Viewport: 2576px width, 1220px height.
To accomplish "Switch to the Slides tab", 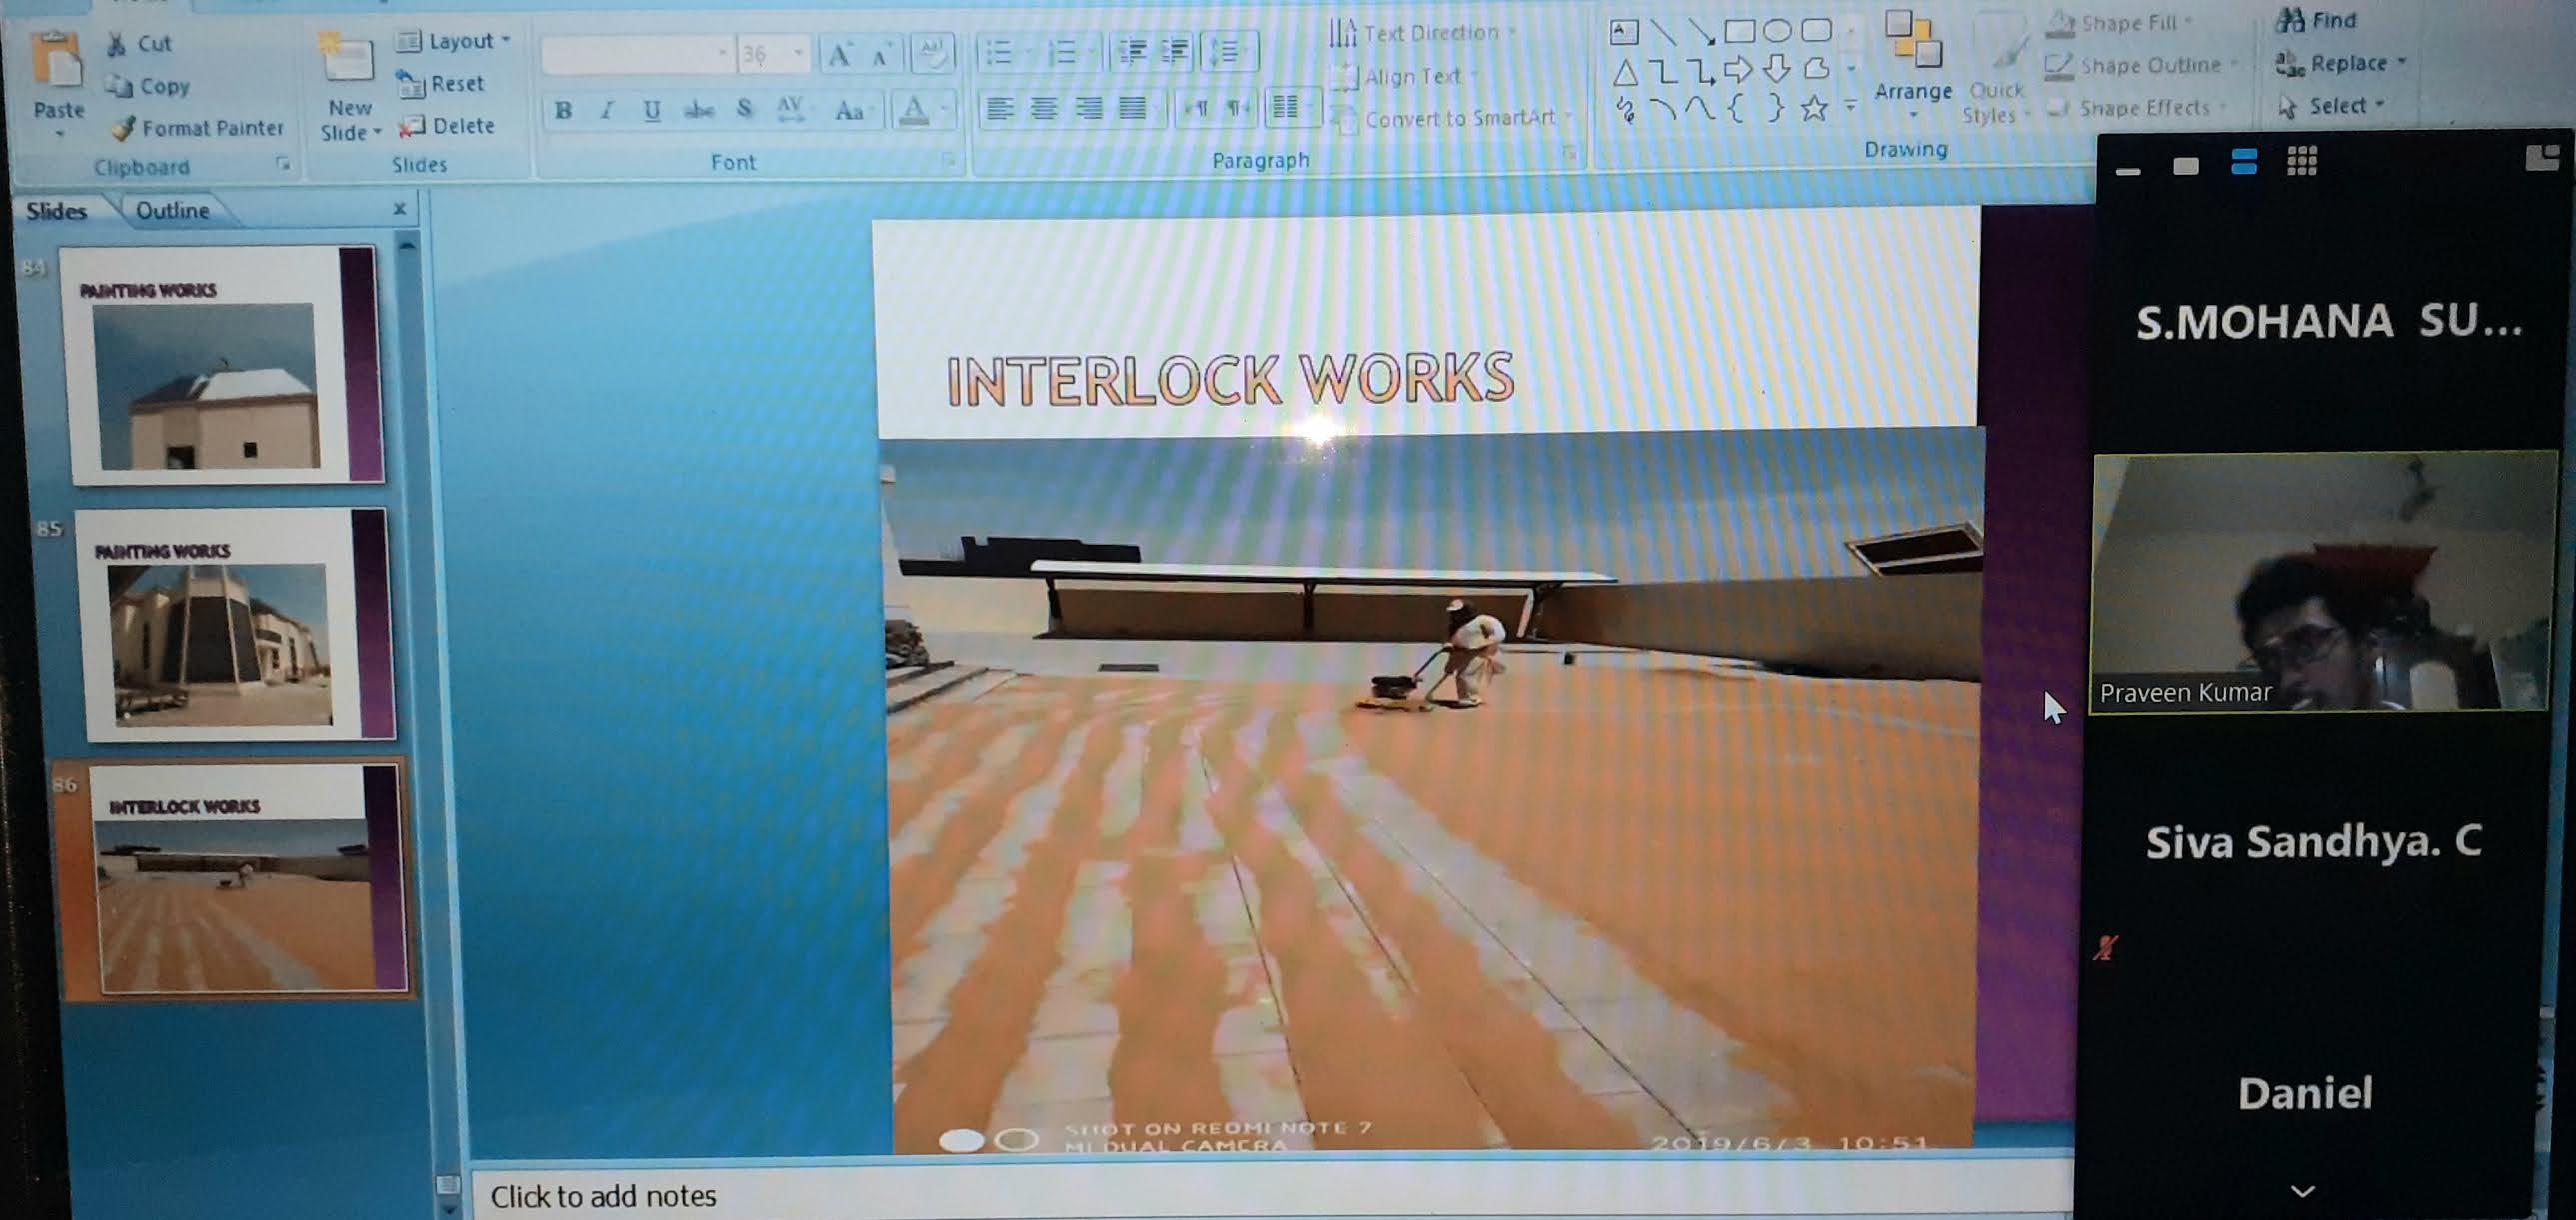I will coord(56,211).
